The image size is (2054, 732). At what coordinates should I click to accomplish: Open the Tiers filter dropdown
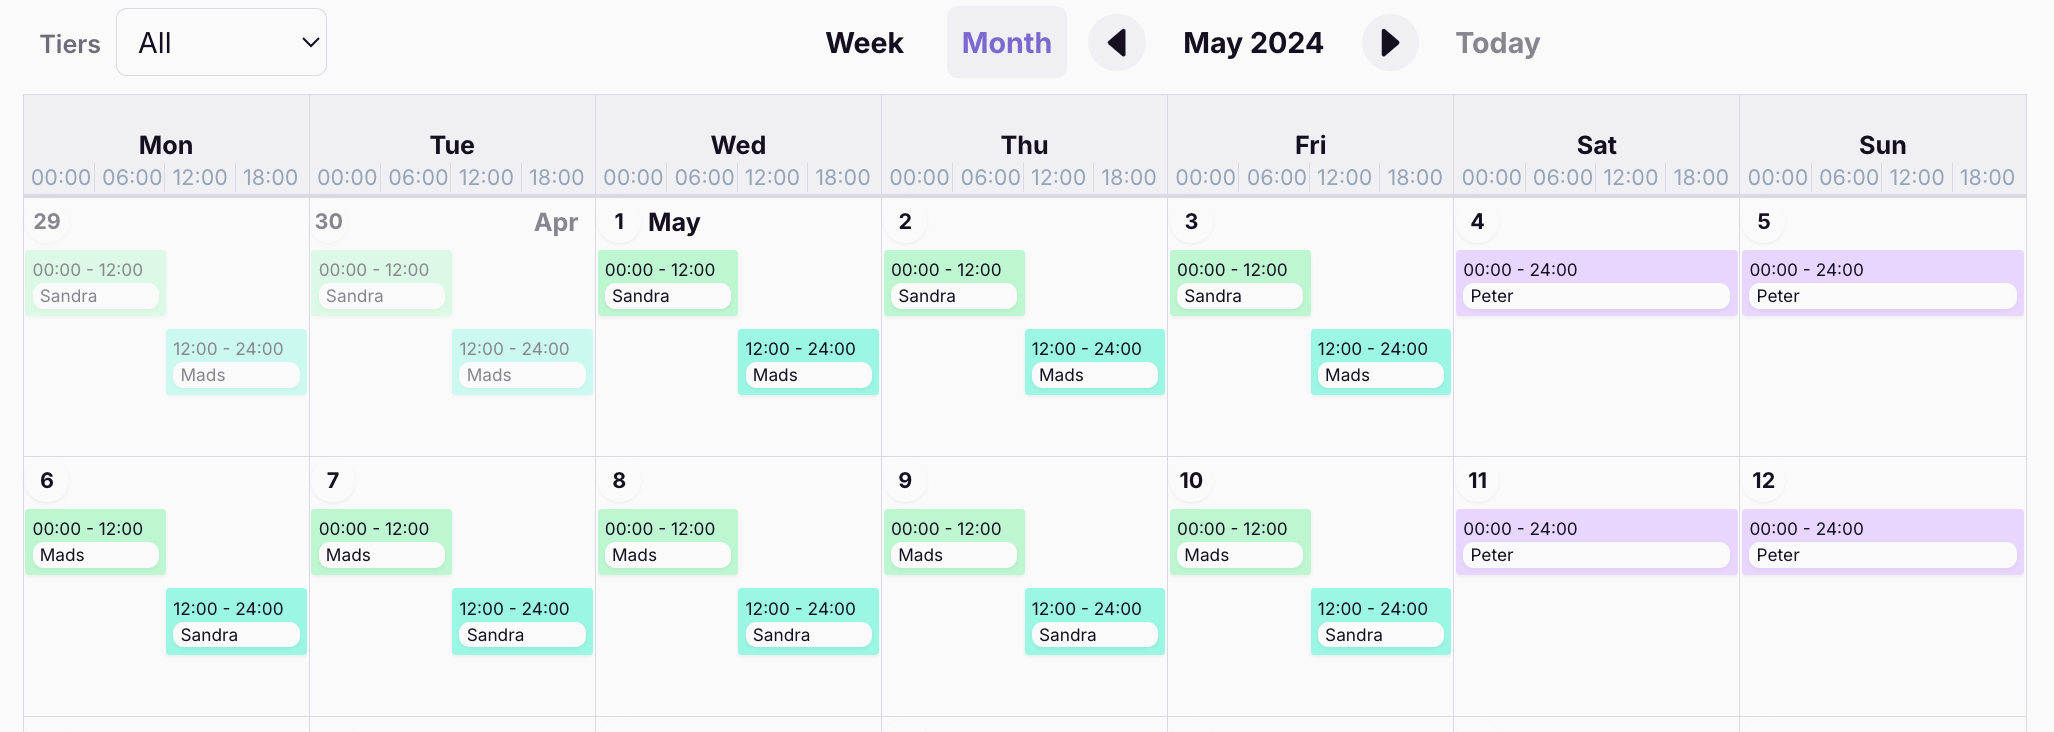tap(221, 42)
